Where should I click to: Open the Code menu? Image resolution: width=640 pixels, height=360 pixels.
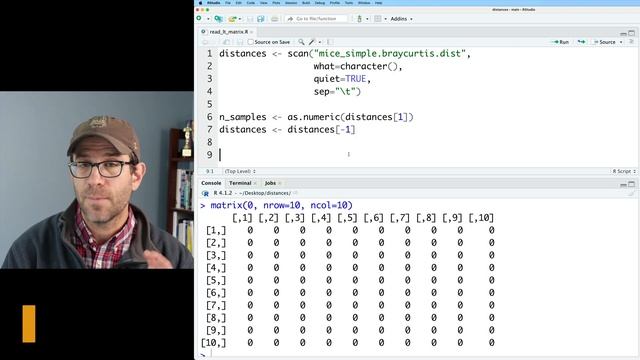coord(251,3)
